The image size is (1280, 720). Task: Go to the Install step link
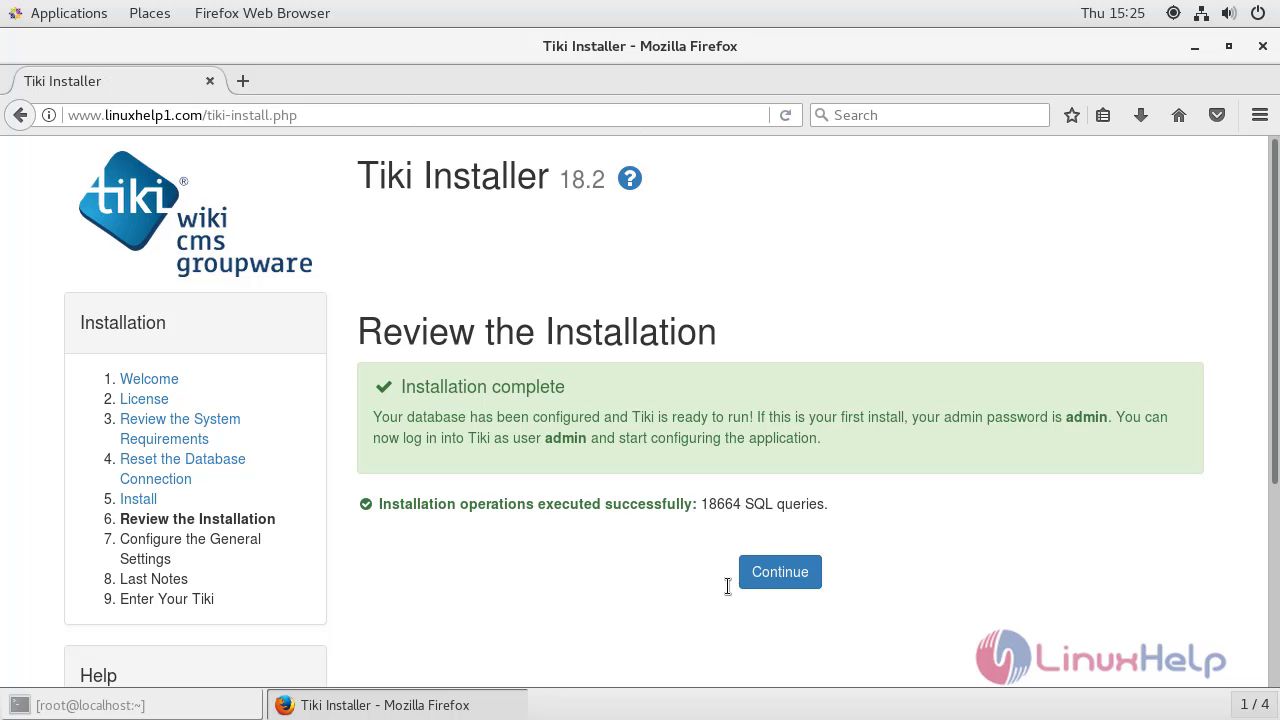(138, 499)
